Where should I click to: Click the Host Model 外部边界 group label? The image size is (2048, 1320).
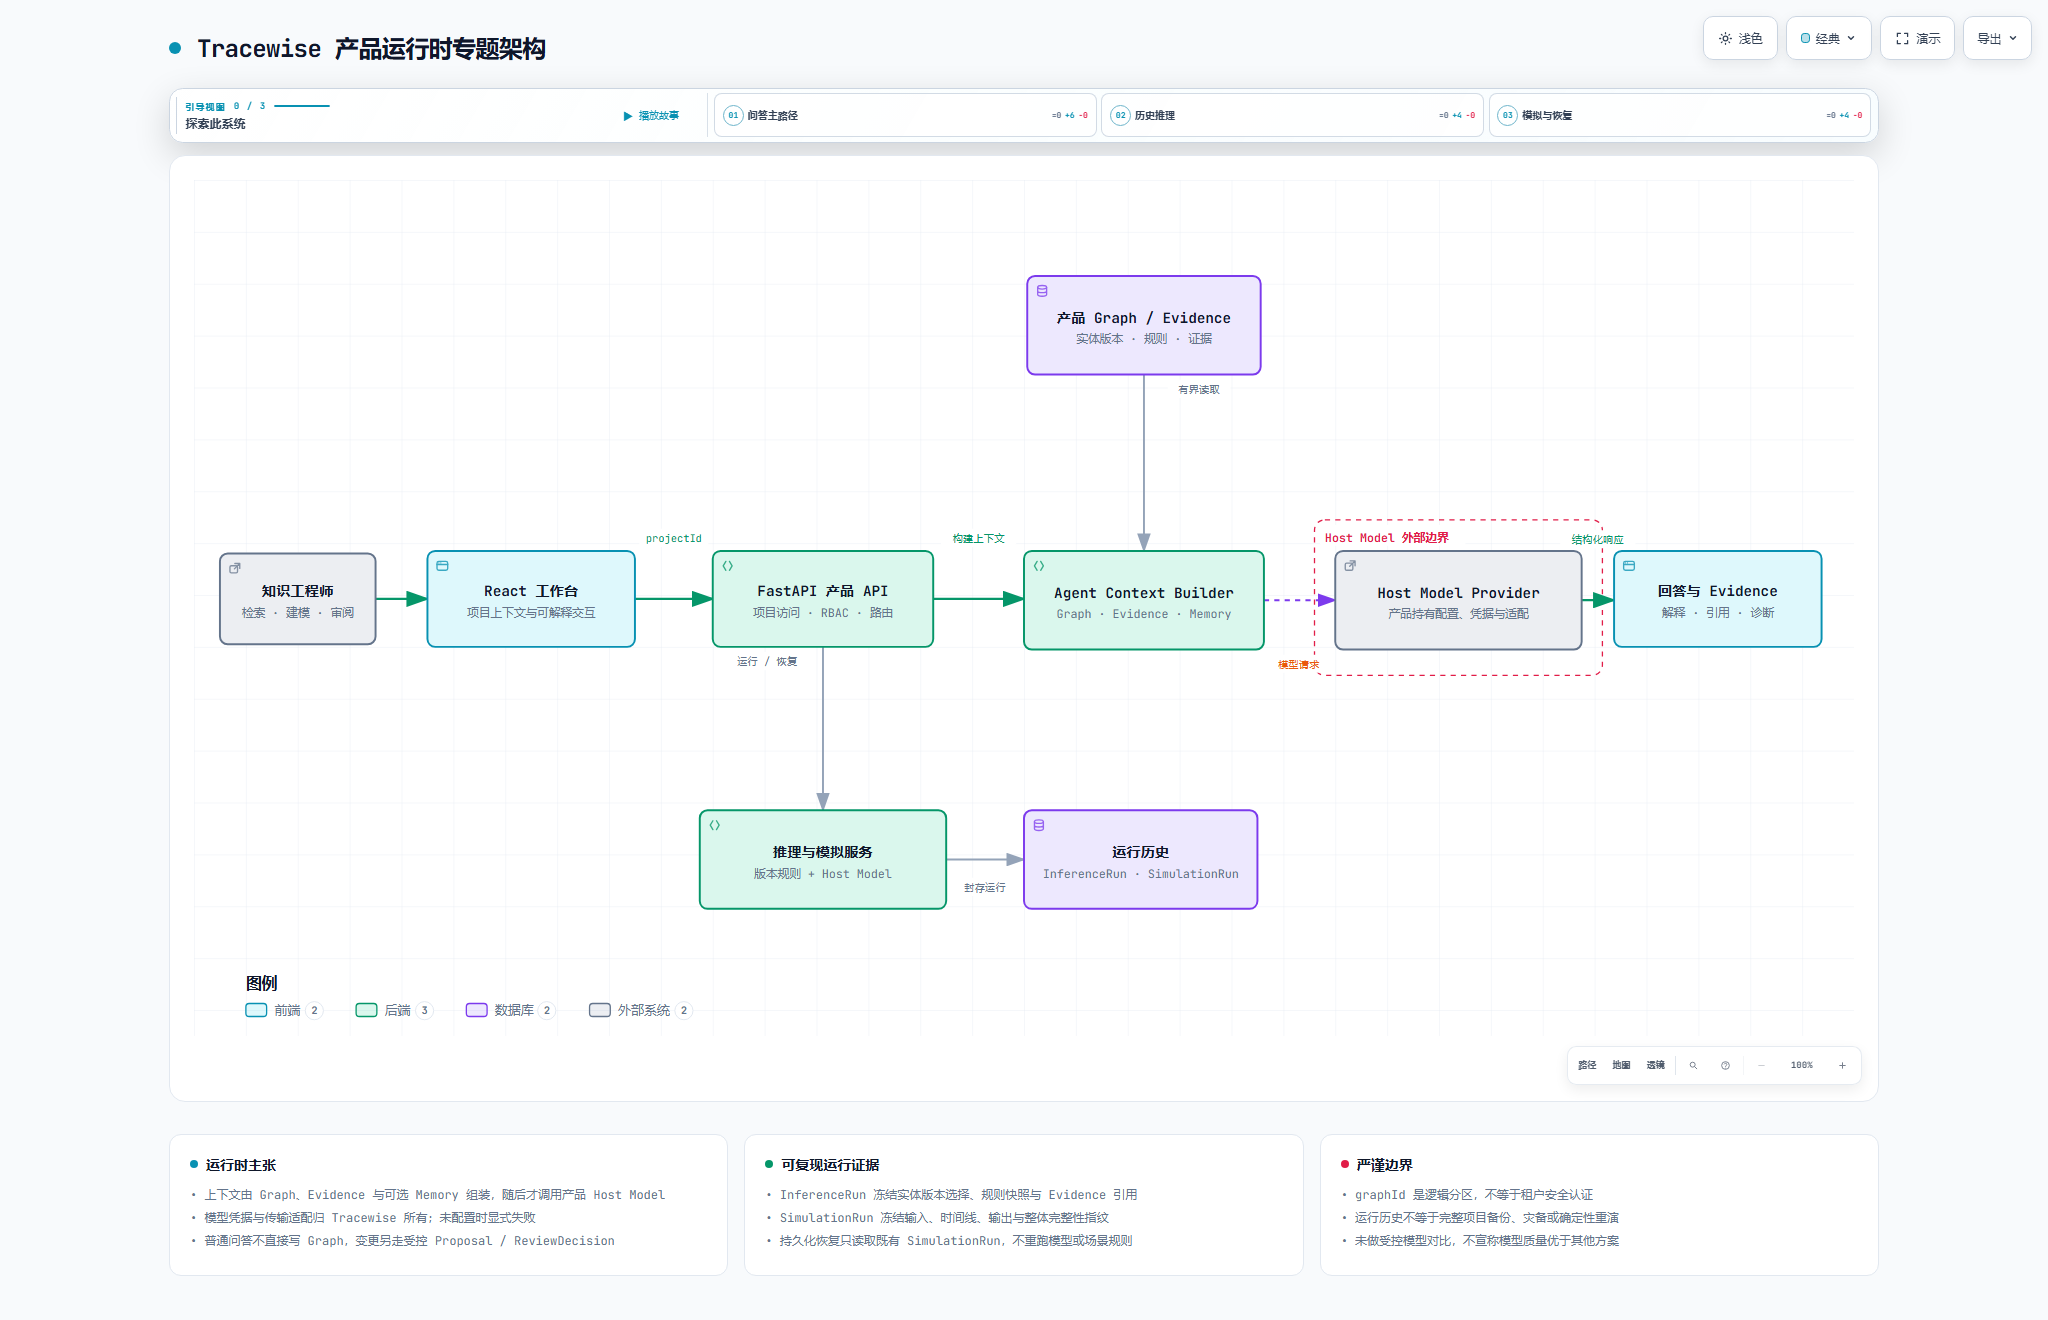click(1386, 537)
